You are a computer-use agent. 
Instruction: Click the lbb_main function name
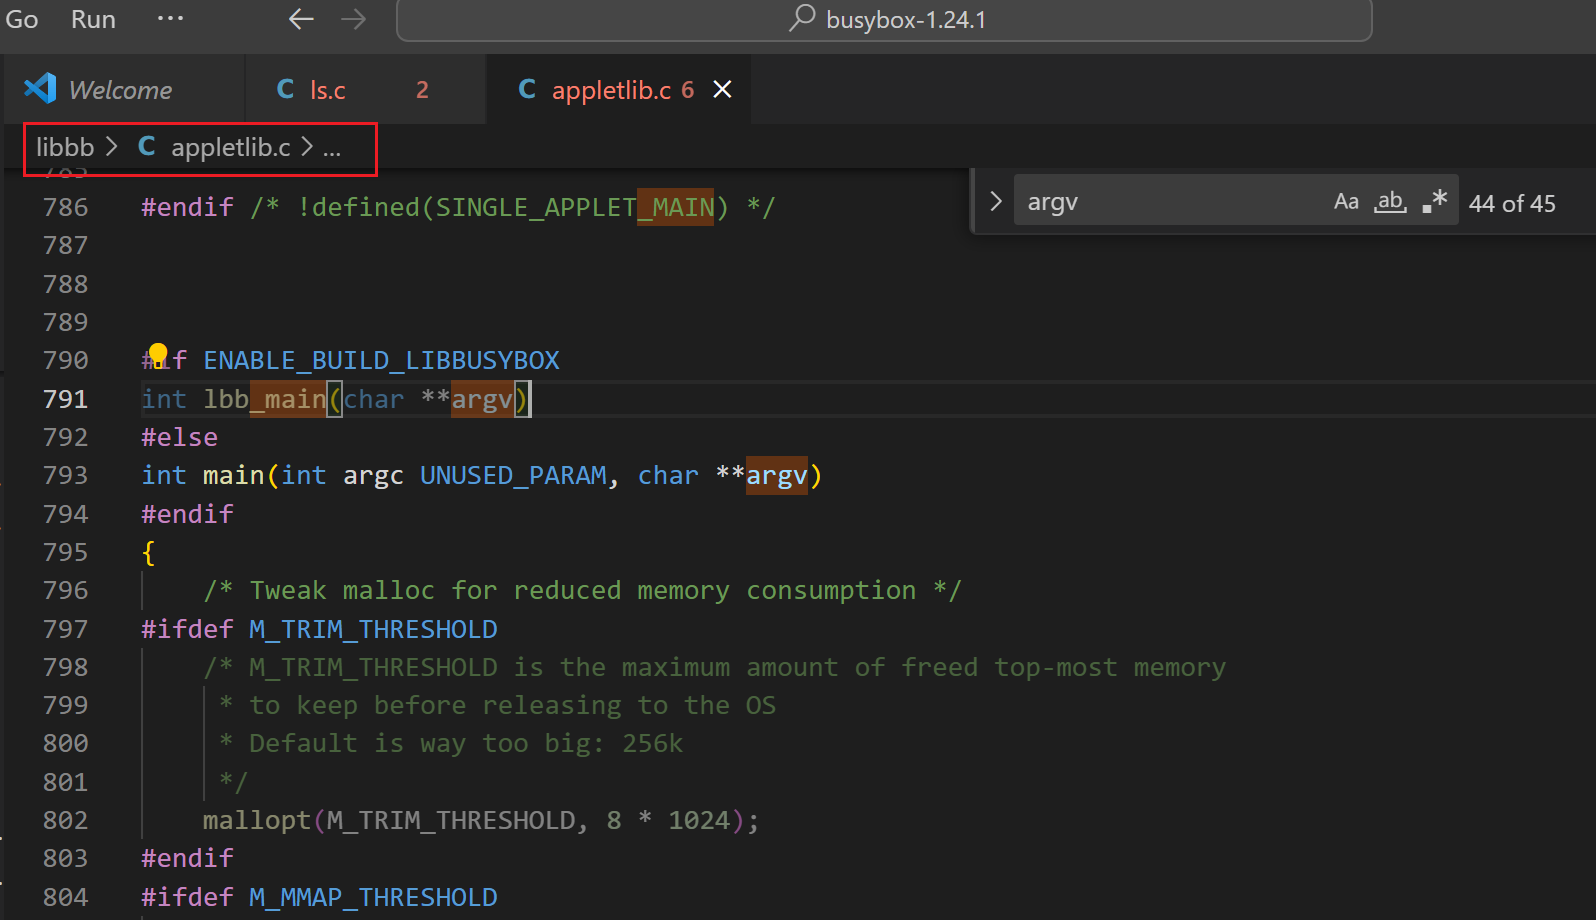265,399
